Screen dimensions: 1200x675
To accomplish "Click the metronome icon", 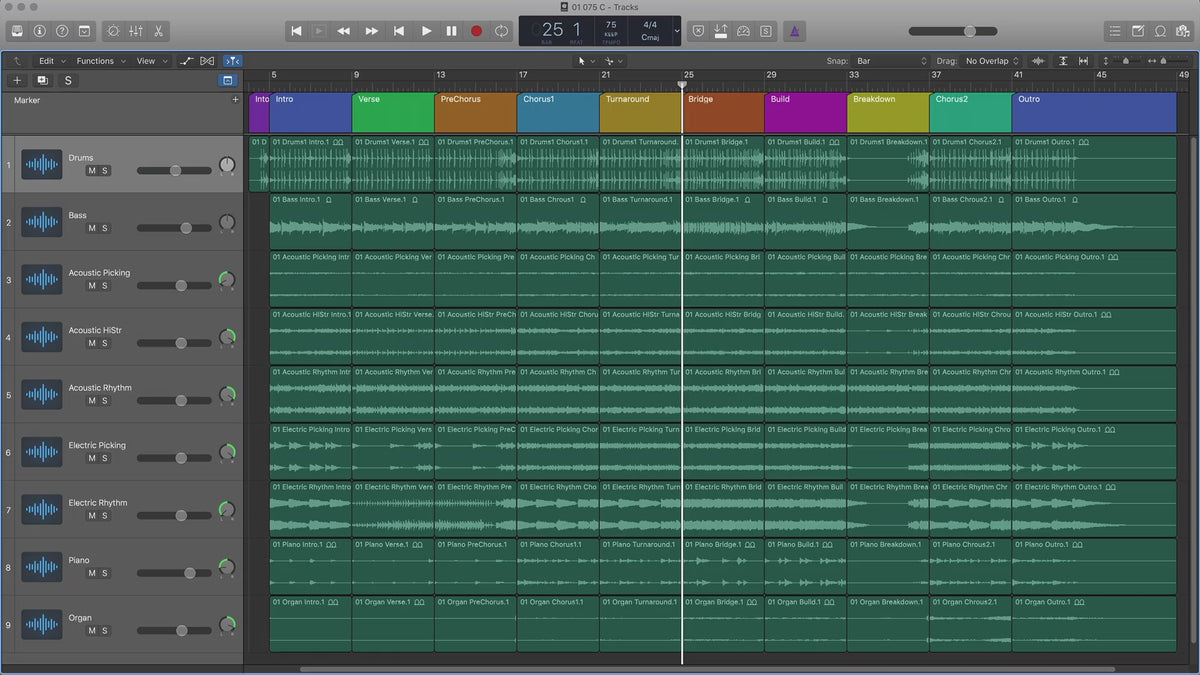I will coord(793,31).
